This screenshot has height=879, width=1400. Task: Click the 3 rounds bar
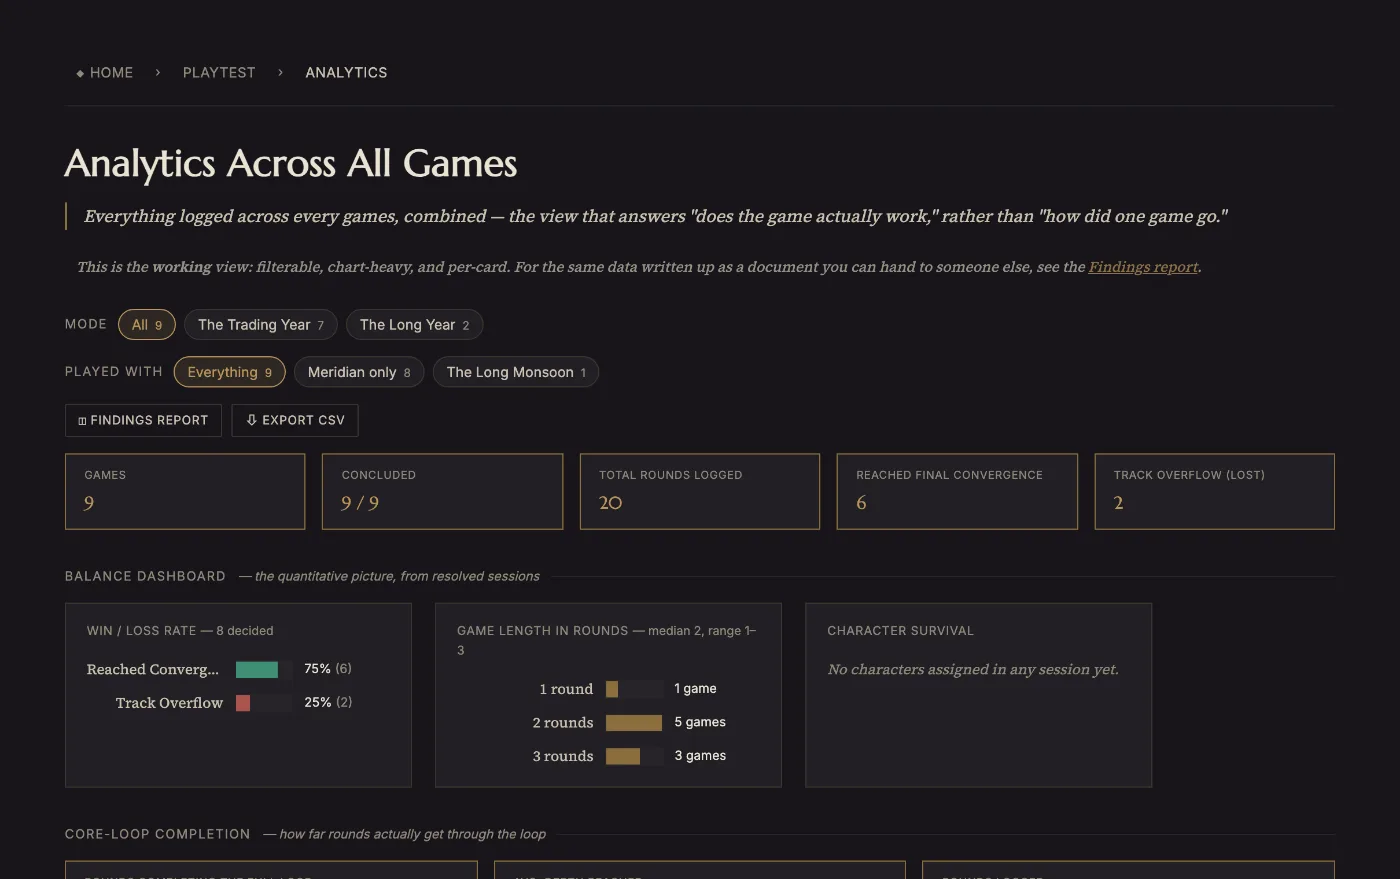coord(623,756)
